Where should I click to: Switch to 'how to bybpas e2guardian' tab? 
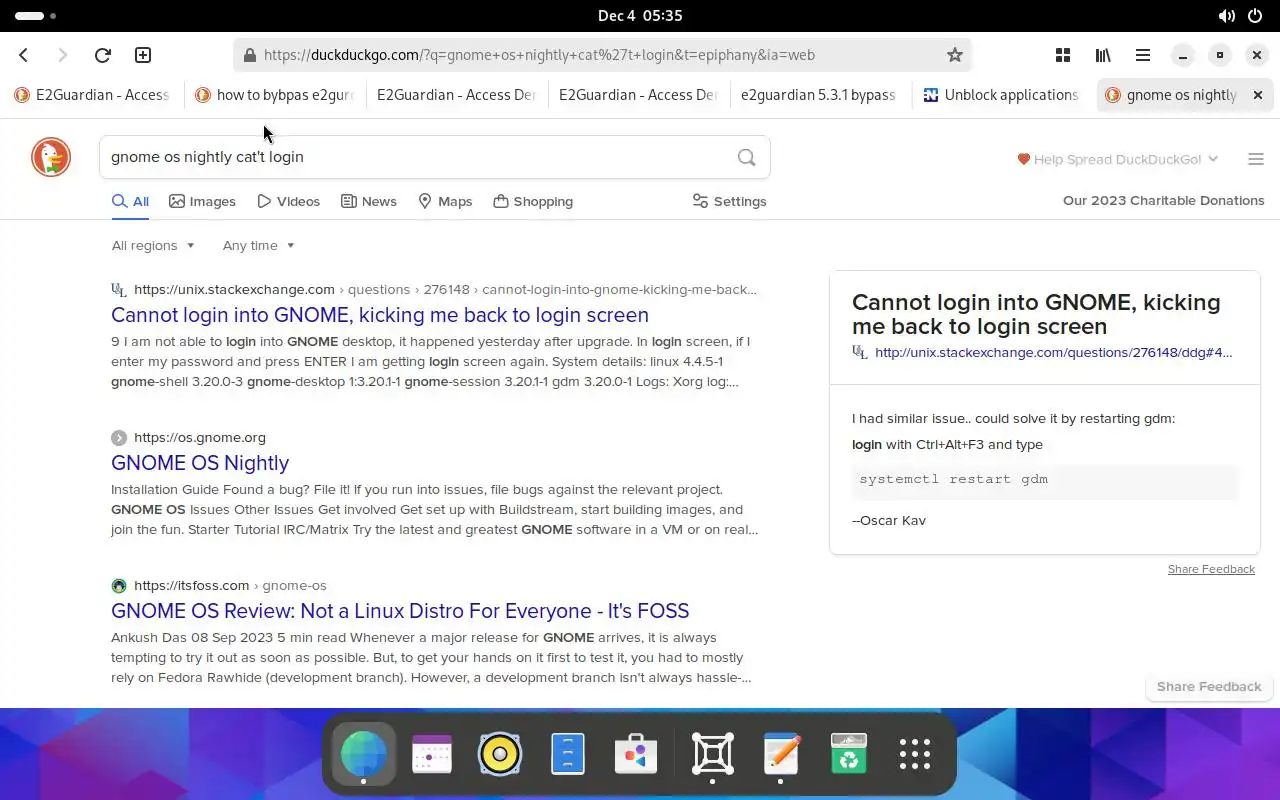[x=274, y=95]
